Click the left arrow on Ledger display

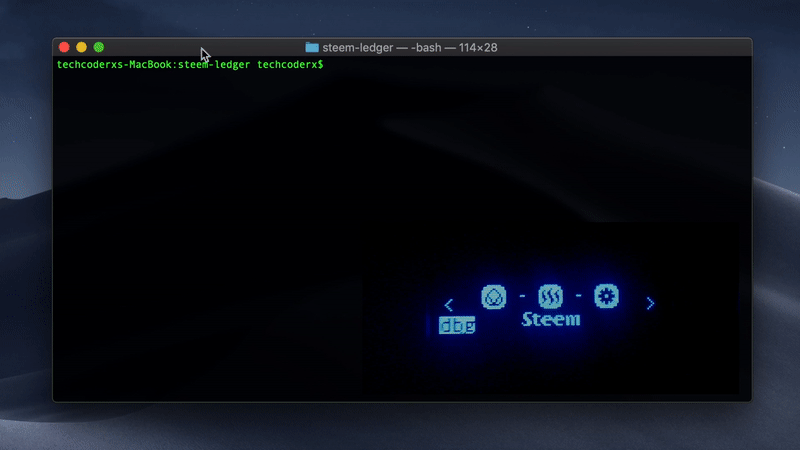click(x=448, y=305)
